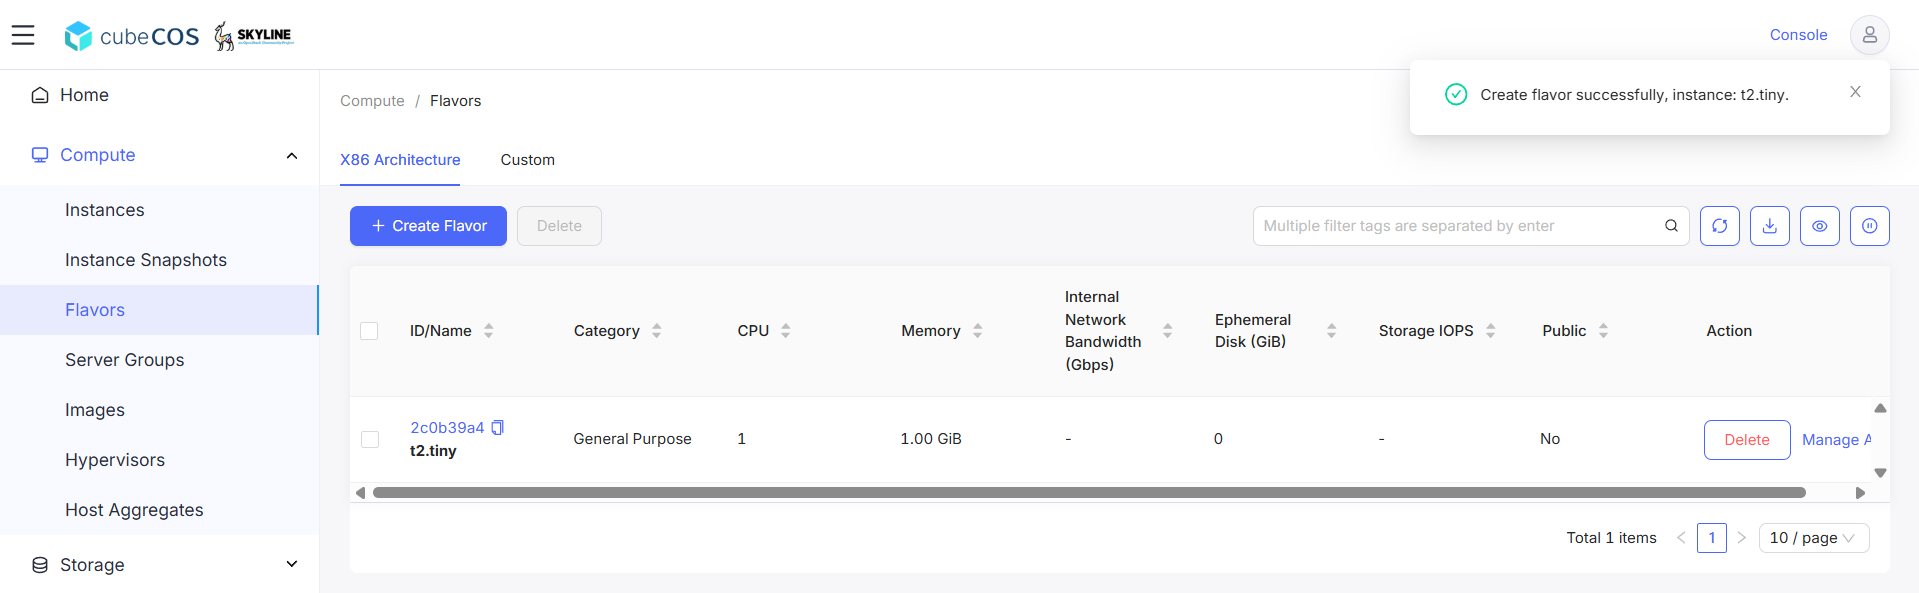The height and width of the screenshot is (593, 1919).
Task: Click the cubeCOS logo
Action: point(132,36)
